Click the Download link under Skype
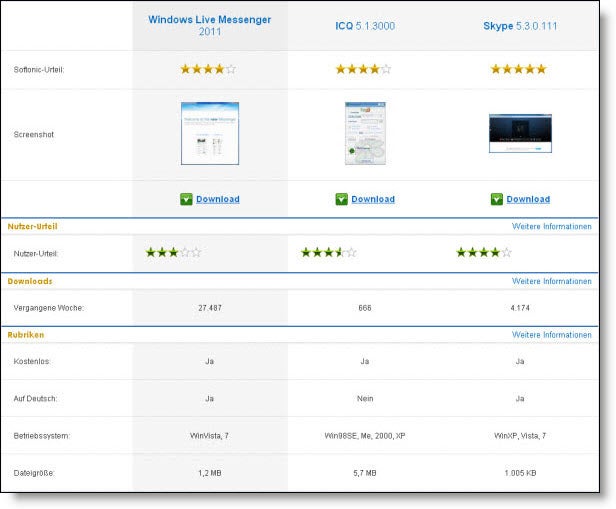 click(x=528, y=199)
